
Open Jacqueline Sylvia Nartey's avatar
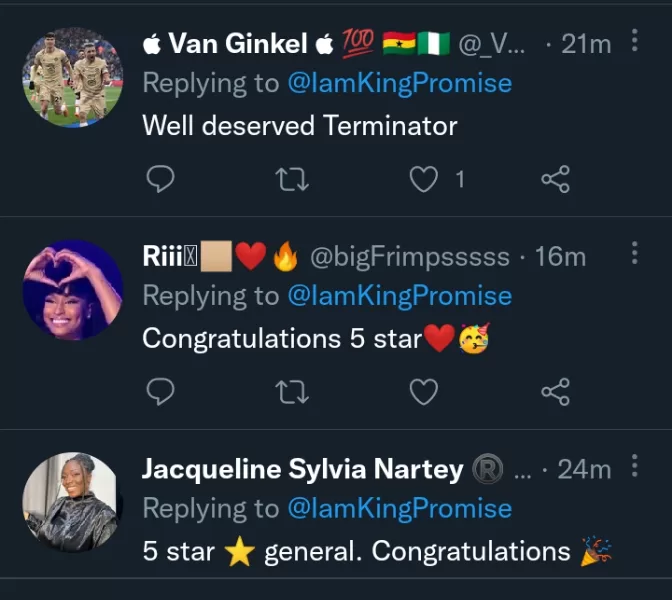72,502
